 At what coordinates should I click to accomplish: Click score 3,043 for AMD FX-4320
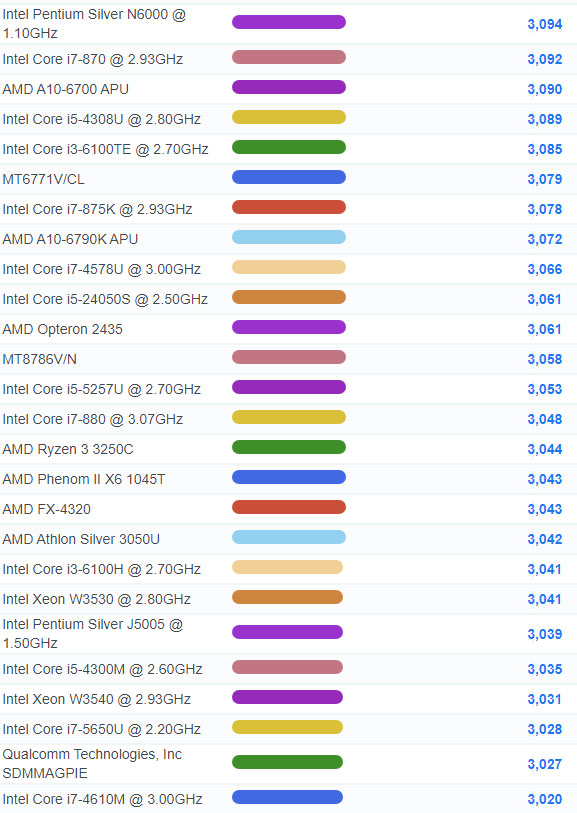pos(545,509)
